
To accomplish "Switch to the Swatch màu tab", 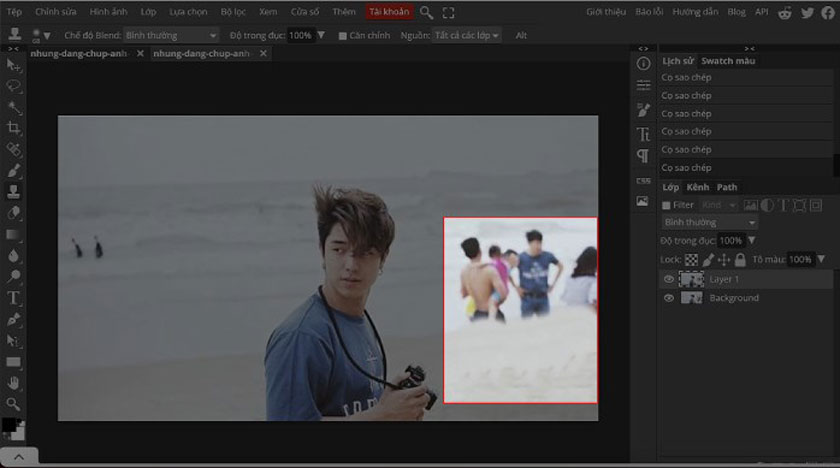I will pos(728,61).
